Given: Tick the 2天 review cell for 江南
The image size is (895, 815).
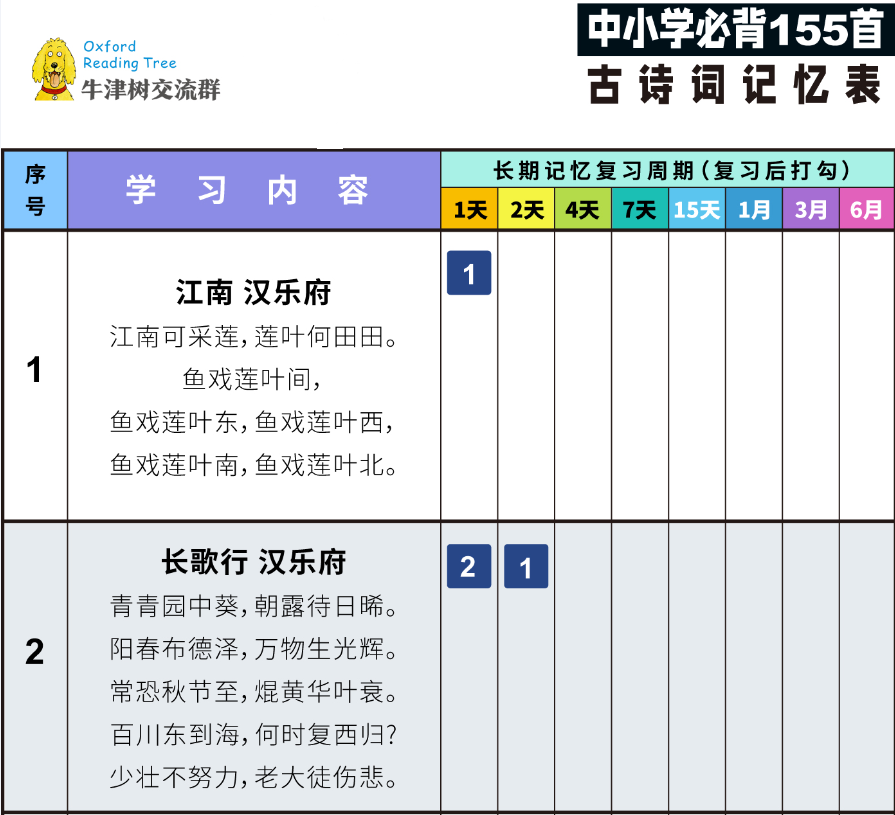Looking at the screenshot, I should pyautogui.click(x=526, y=375).
